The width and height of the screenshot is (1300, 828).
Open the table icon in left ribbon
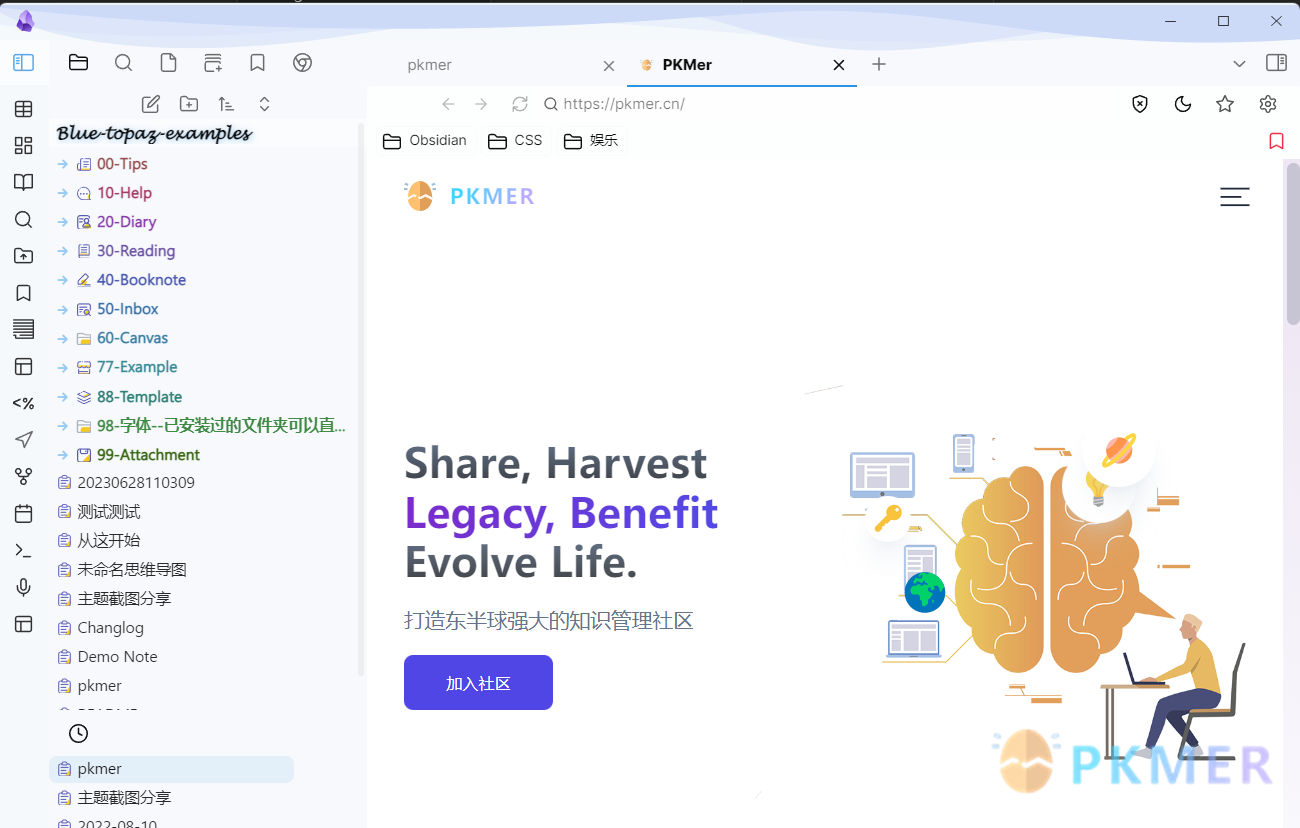coord(23,109)
